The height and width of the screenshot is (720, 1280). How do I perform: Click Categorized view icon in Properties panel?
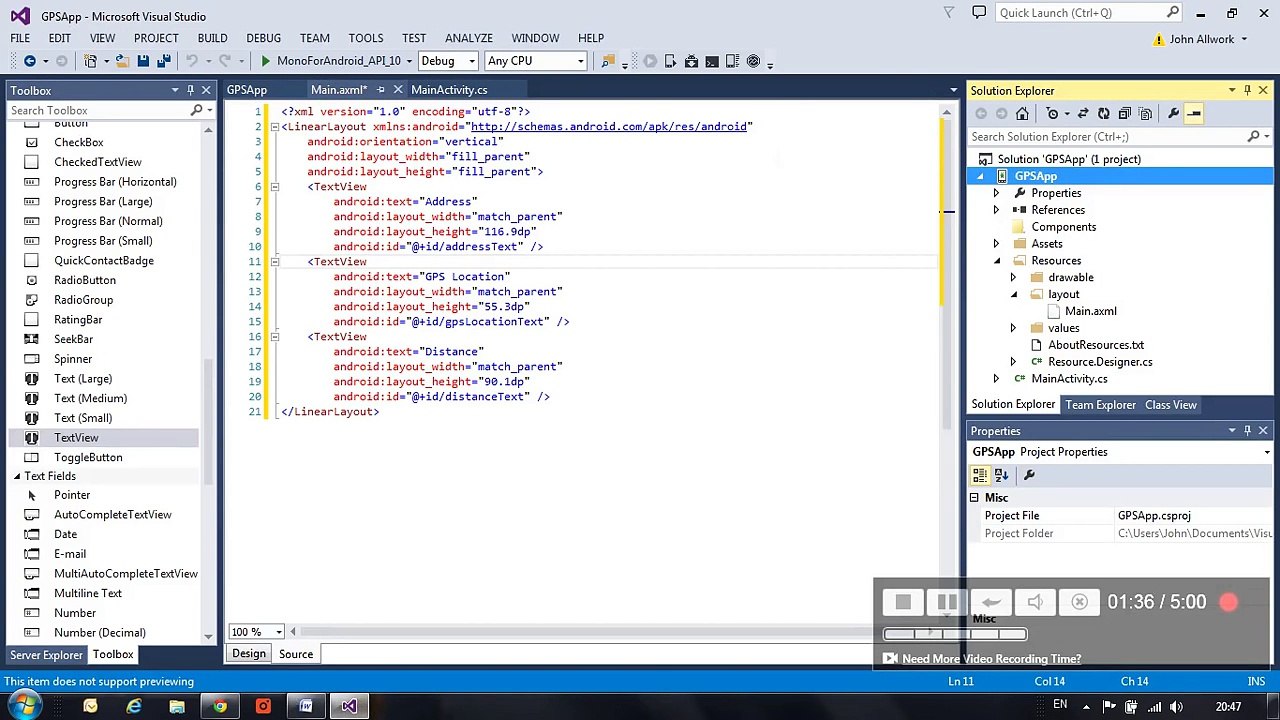tap(980, 475)
